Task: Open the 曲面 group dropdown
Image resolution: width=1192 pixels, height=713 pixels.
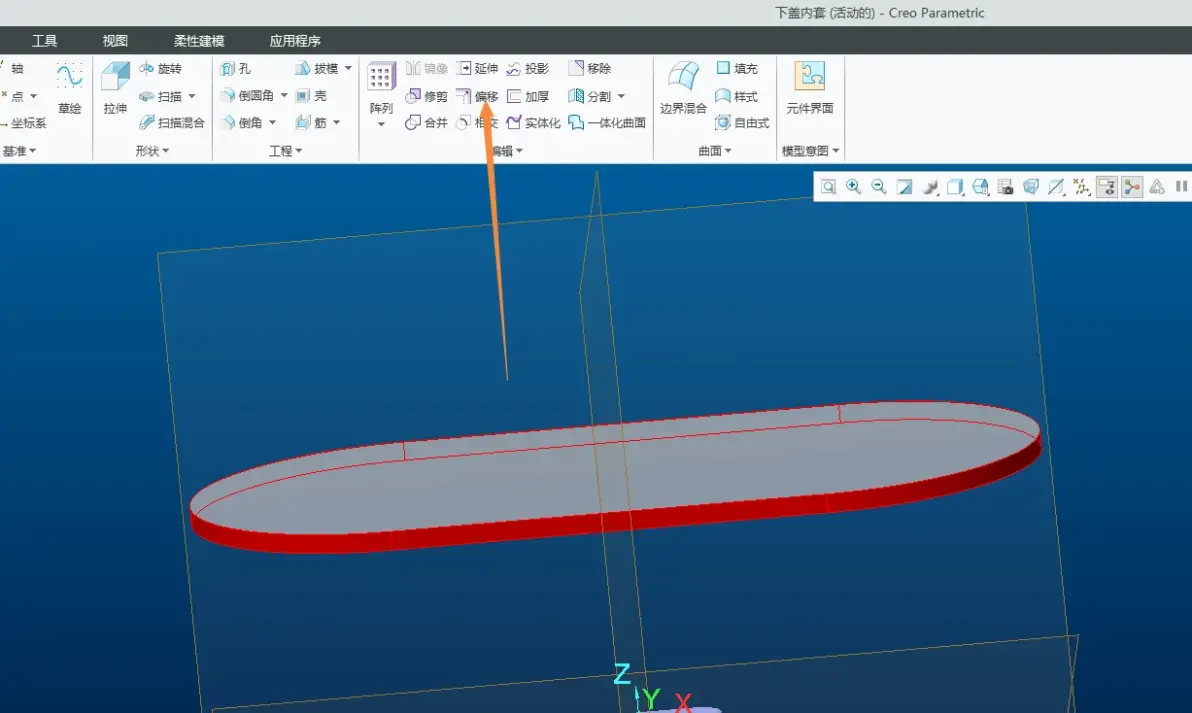Action: click(x=715, y=151)
